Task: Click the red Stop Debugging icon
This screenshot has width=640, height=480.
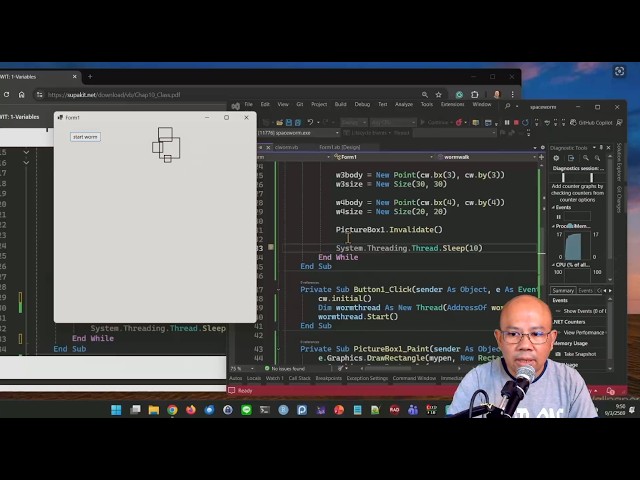Action: (x=516, y=122)
